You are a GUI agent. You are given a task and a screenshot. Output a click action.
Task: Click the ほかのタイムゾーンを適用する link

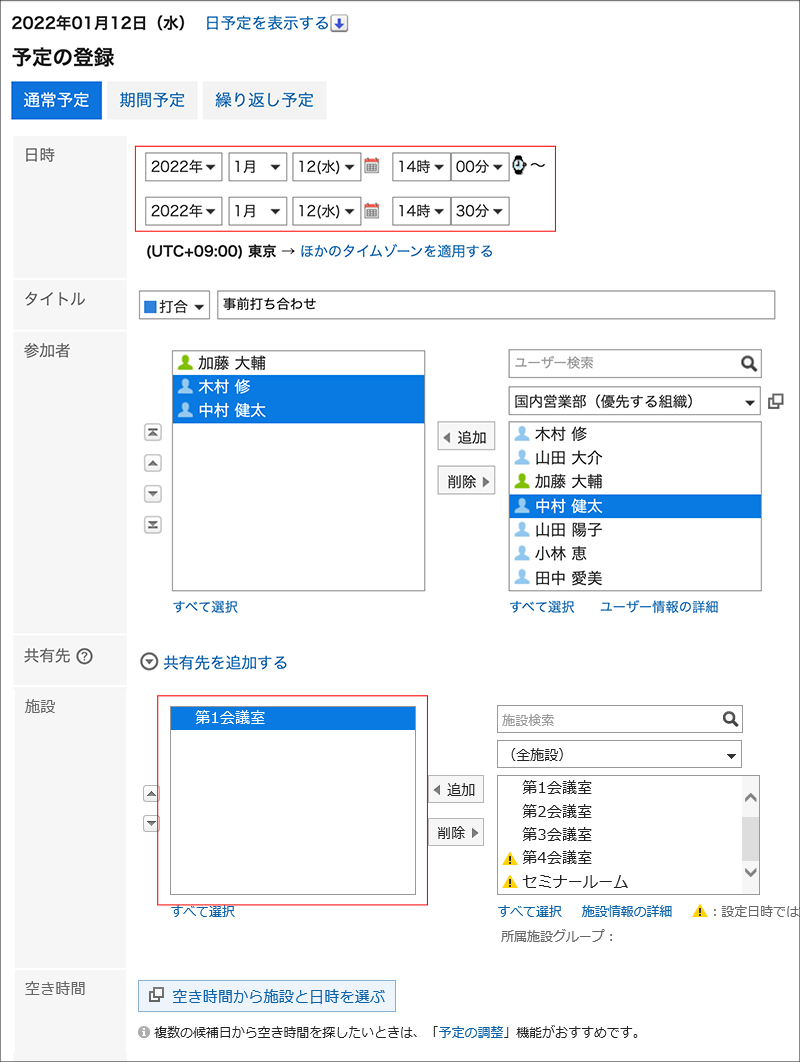(x=396, y=251)
